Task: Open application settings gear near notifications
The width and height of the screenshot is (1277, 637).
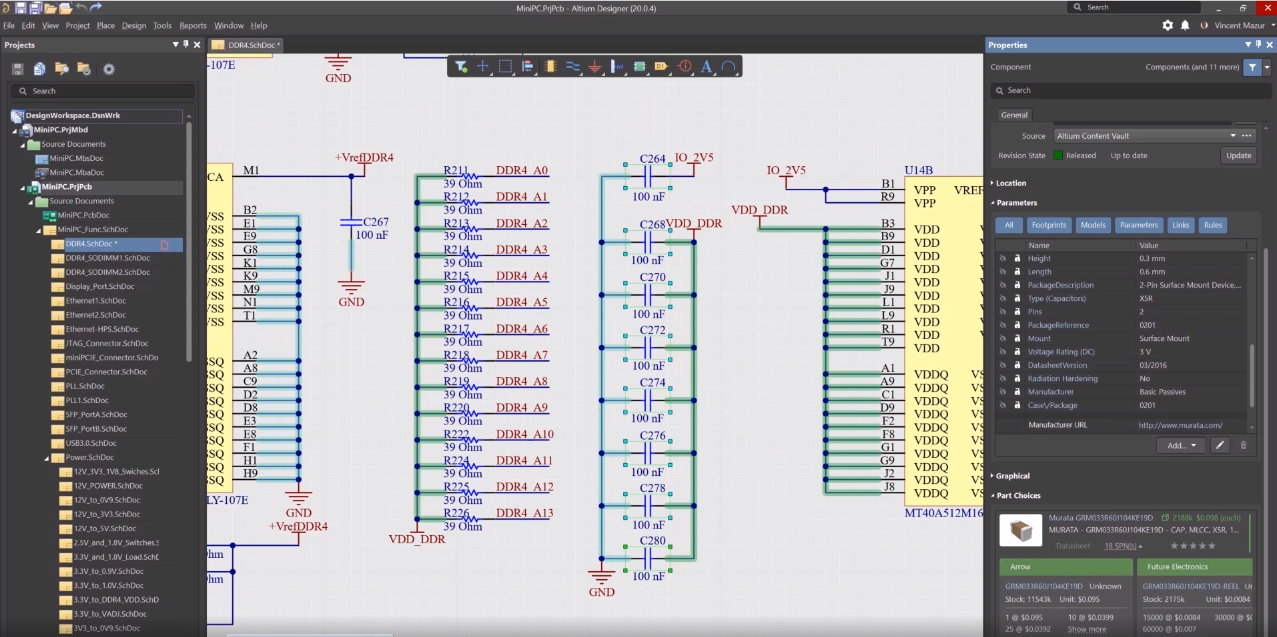Action: (x=1167, y=25)
